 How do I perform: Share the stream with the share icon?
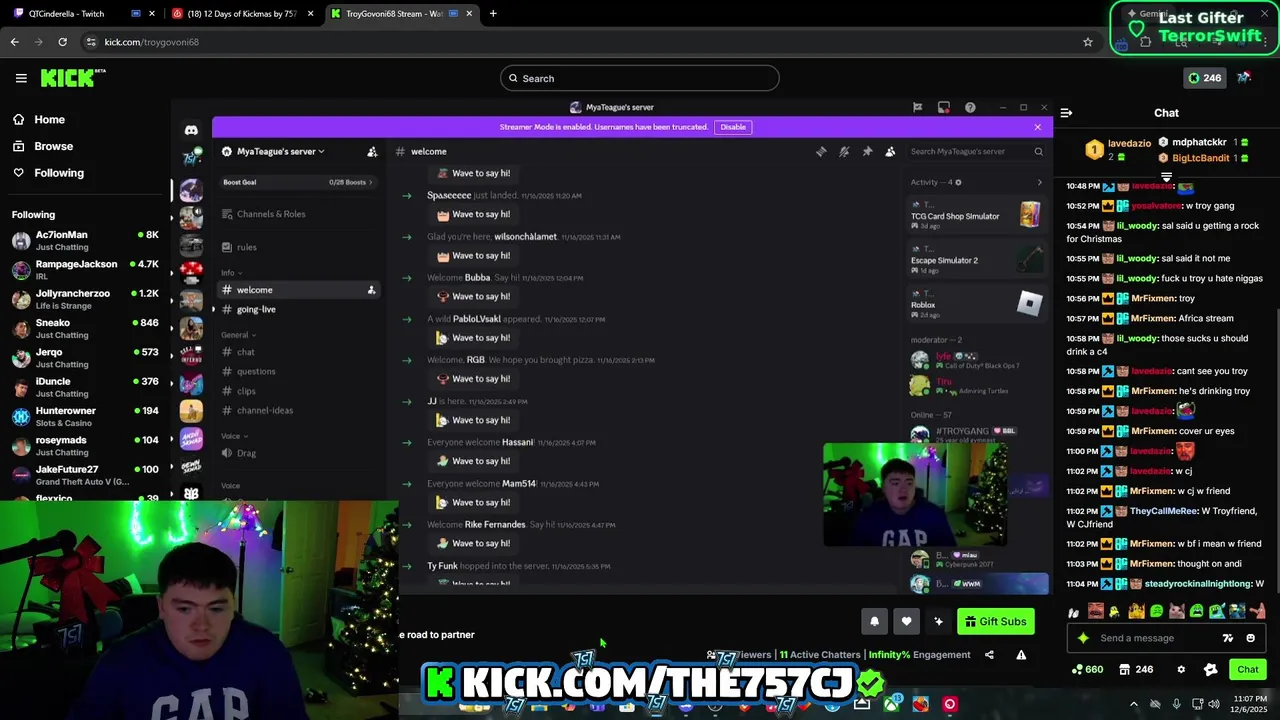[989, 655]
